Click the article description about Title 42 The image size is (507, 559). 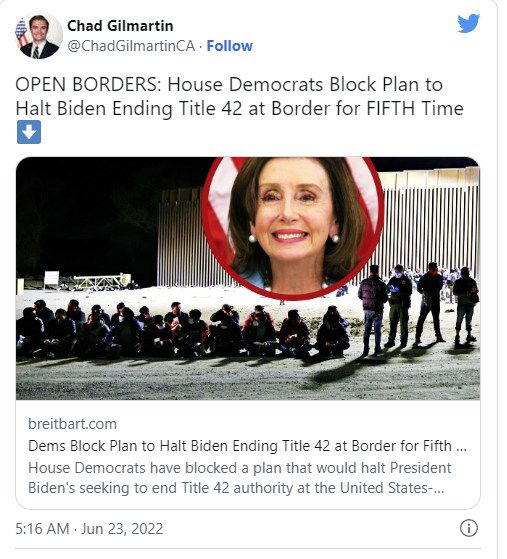point(240,478)
